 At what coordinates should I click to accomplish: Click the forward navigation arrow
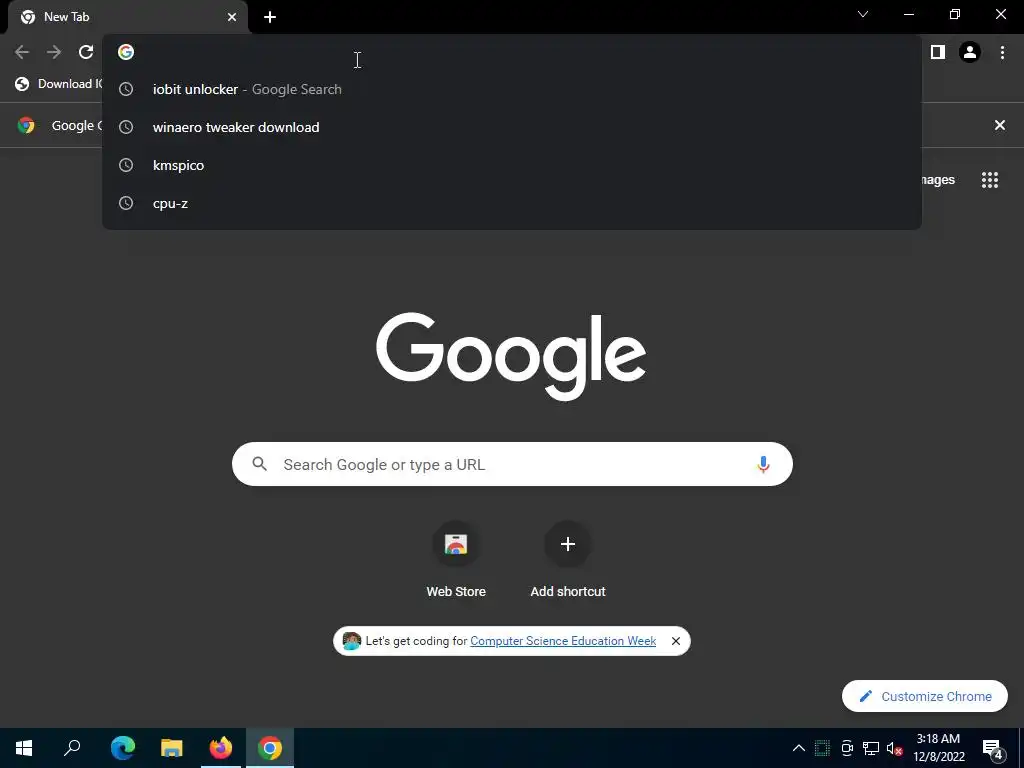[x=54, y=52]
